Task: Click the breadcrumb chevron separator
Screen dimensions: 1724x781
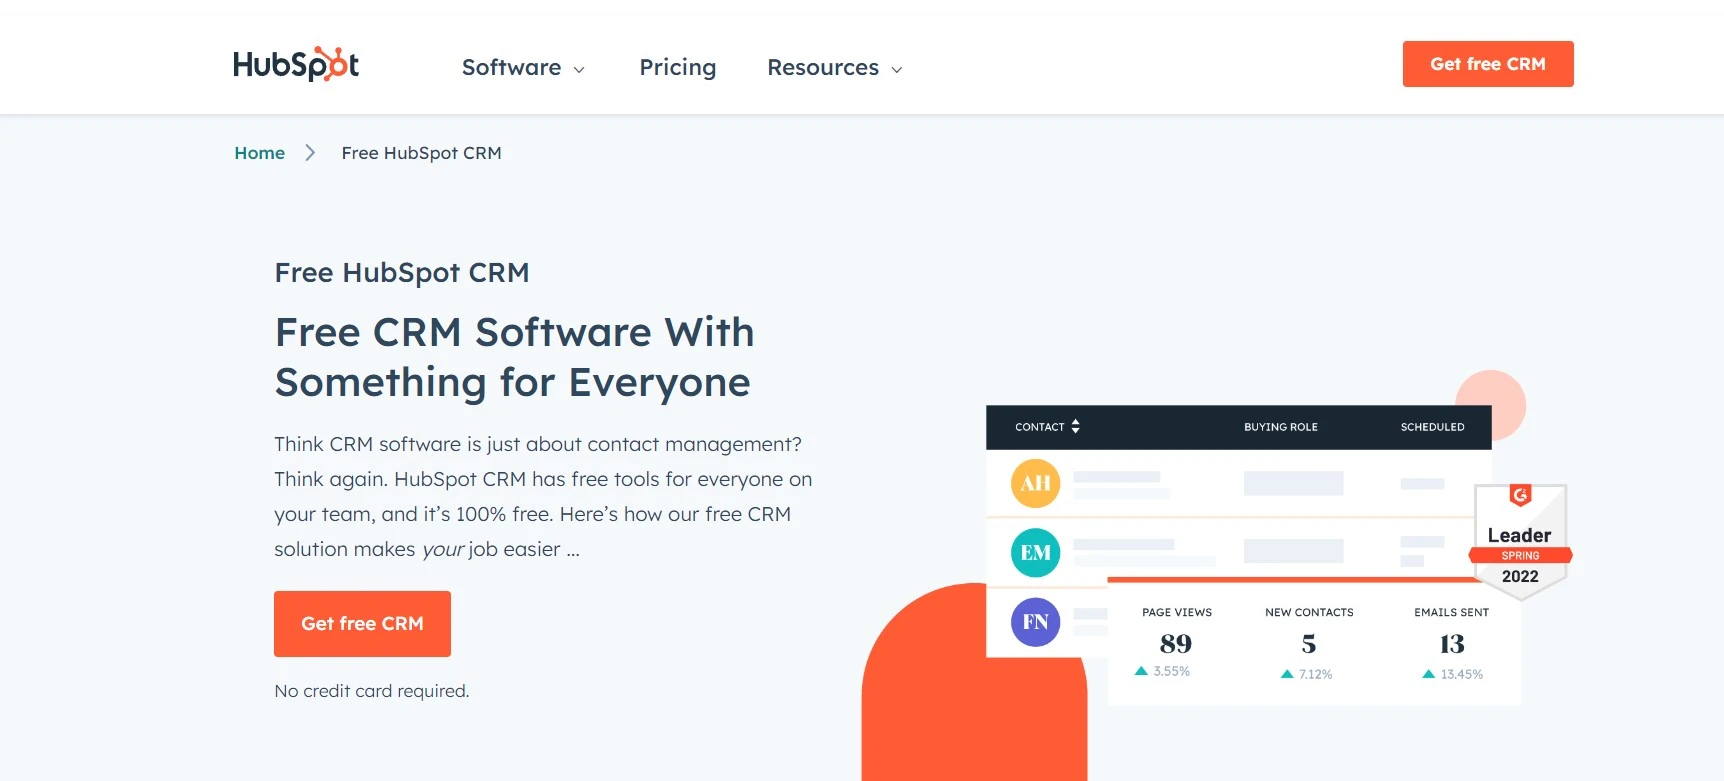Action: pyautogui.click(x=310, y=153)
